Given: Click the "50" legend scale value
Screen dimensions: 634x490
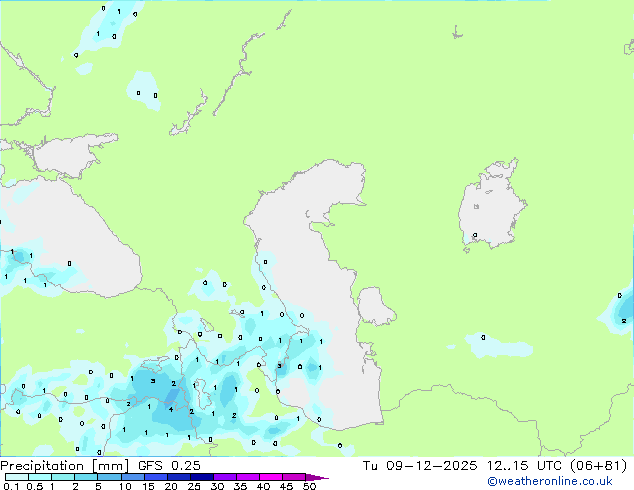Looking at the screenshot, I should 309,486.
